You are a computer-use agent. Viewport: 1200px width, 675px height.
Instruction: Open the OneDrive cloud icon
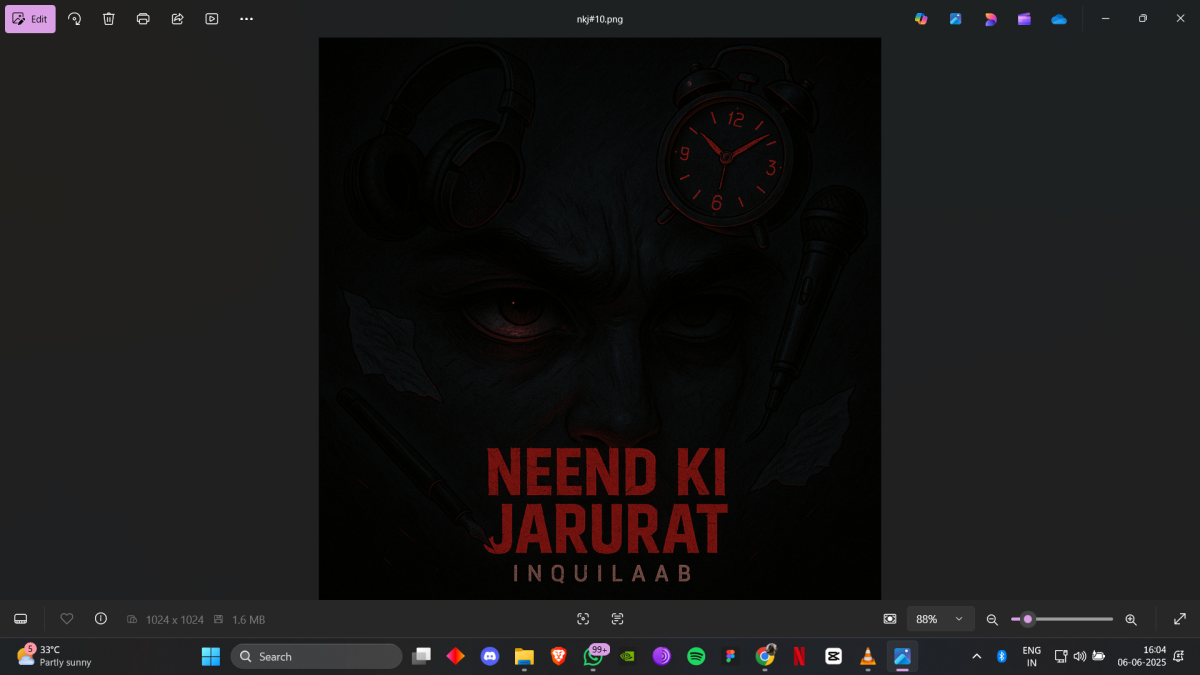1058,19
